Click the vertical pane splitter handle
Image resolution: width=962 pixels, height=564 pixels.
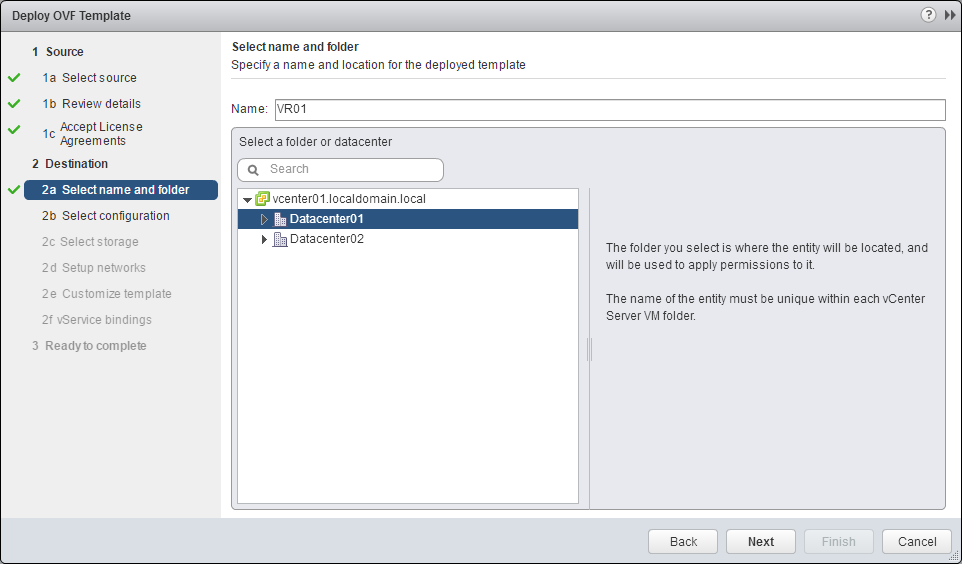pos(589,348)
